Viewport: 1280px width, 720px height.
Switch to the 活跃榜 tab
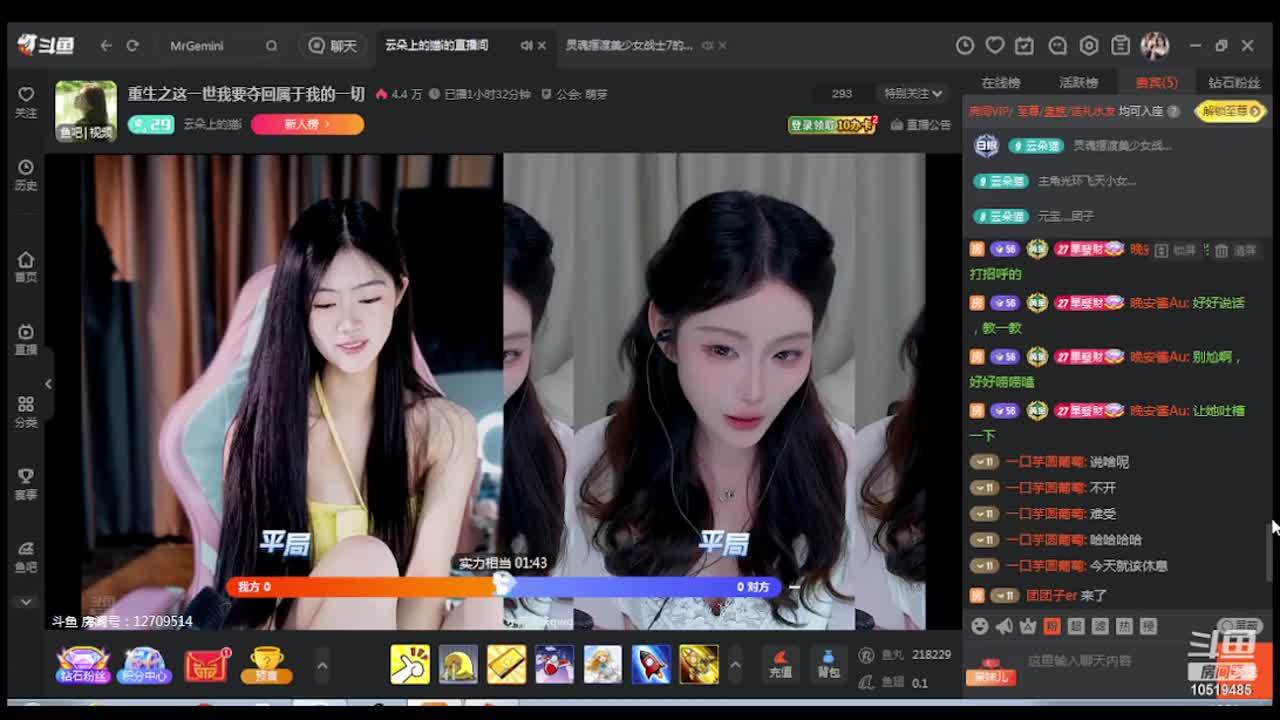click(1078, 83)
